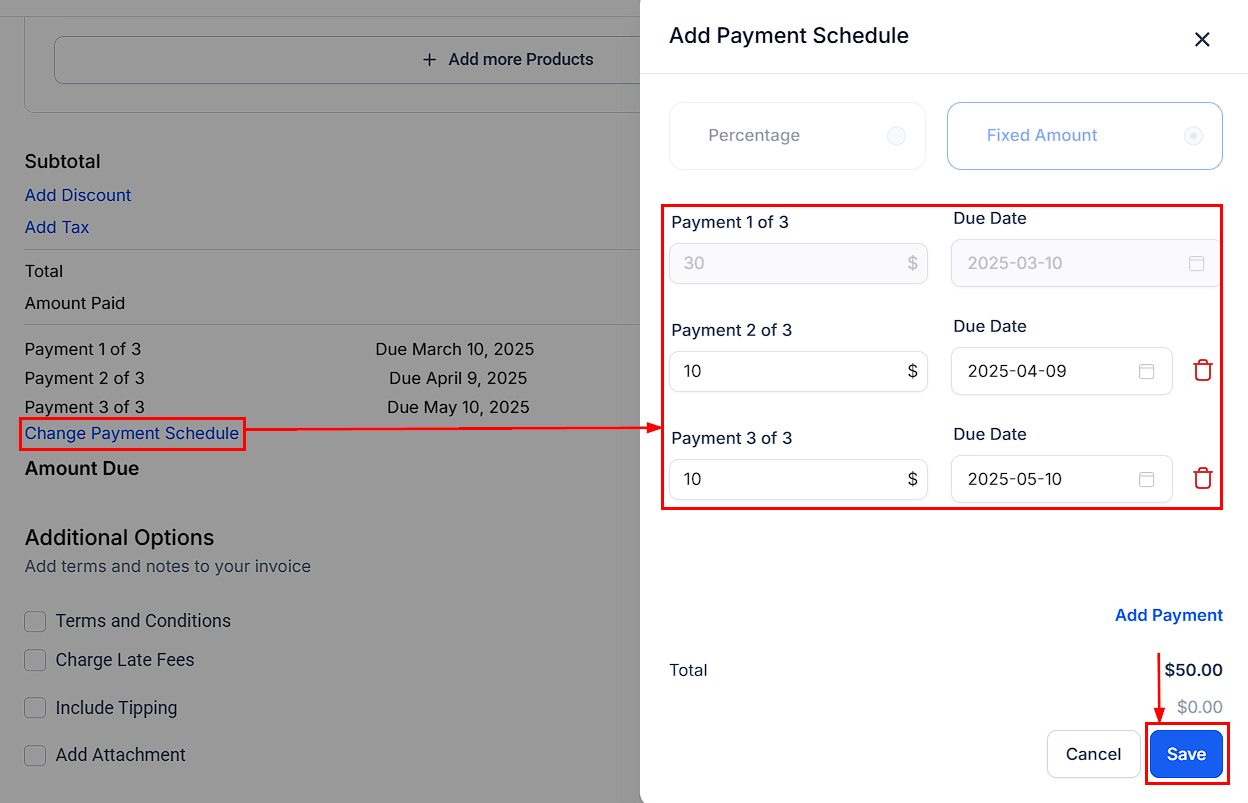1248x803 pixels.
Task: Click Add Tax link
Action: (x=57, y=227)
